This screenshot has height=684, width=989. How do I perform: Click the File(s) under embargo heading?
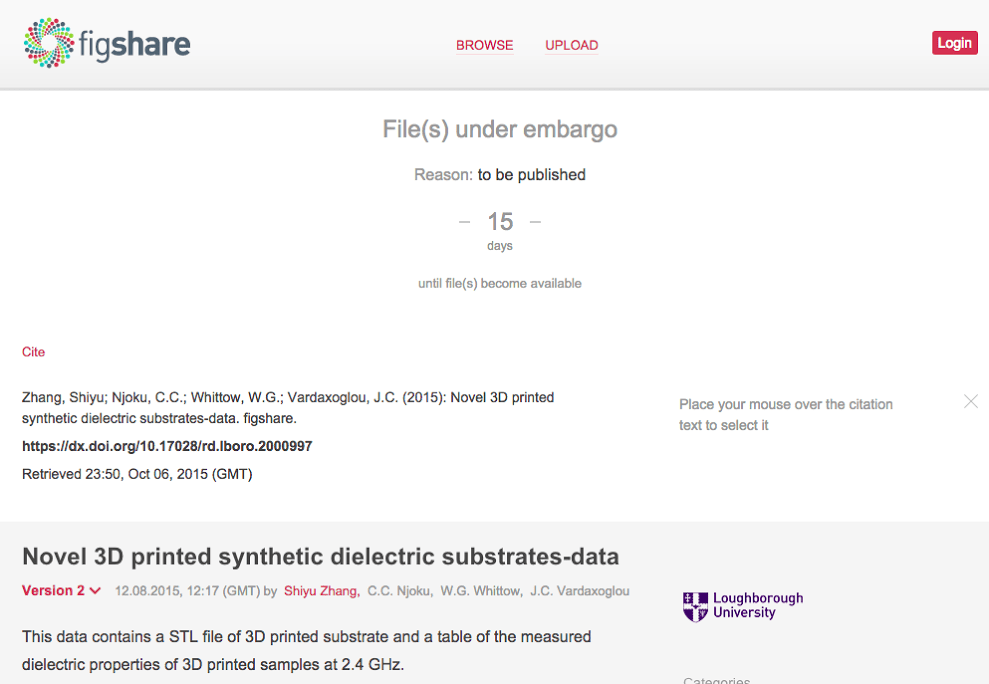pos(500,129)
